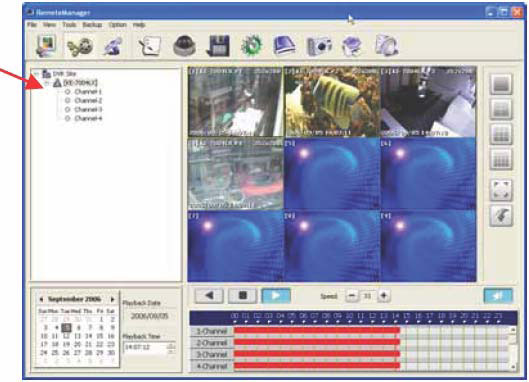
Task: Switch to single-view layout button
Action: click(x=501, y=84)
